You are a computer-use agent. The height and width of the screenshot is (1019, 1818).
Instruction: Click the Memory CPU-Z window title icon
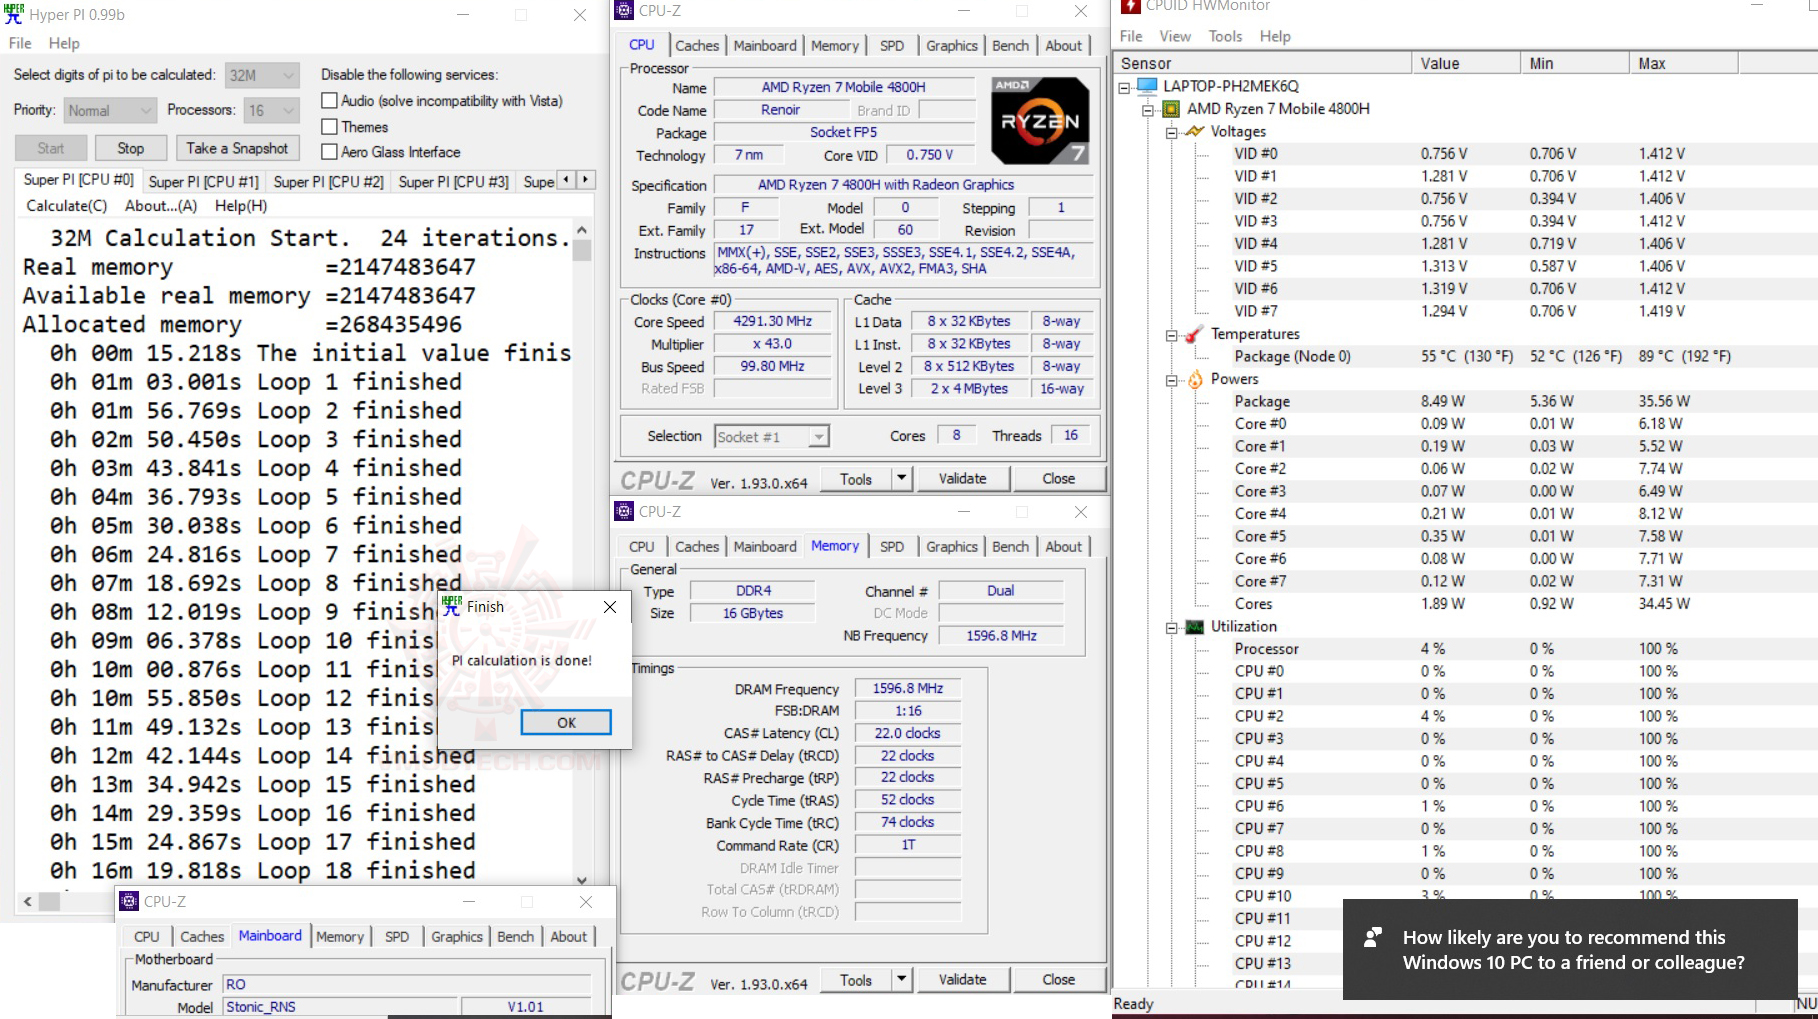[x=624, y=511]
